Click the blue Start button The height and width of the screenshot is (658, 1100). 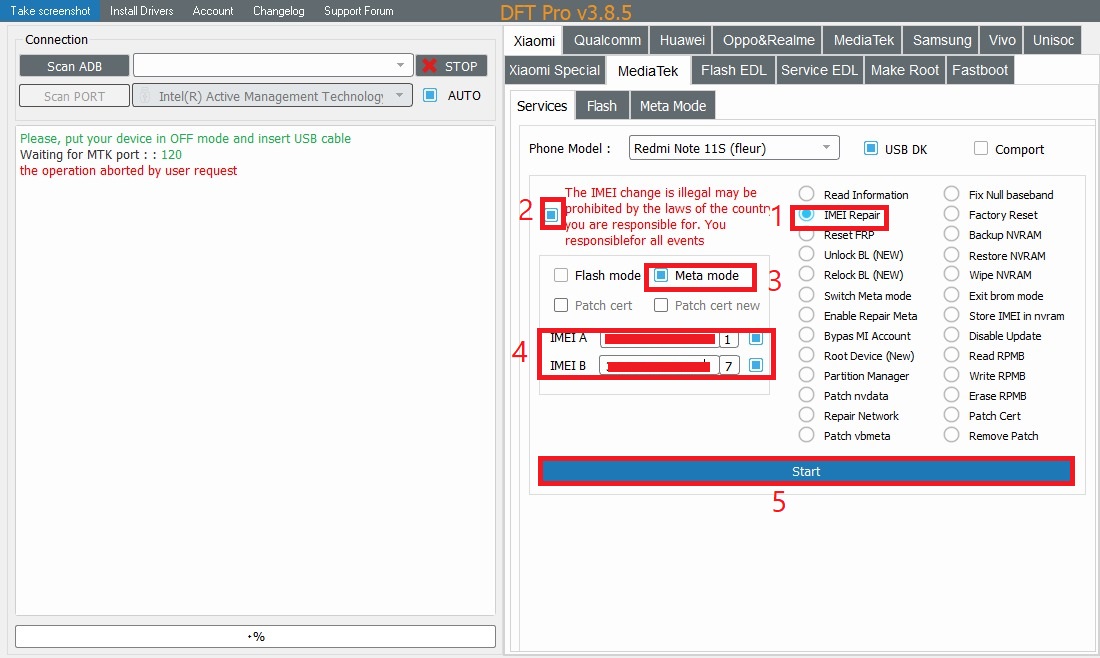[806, 471]
